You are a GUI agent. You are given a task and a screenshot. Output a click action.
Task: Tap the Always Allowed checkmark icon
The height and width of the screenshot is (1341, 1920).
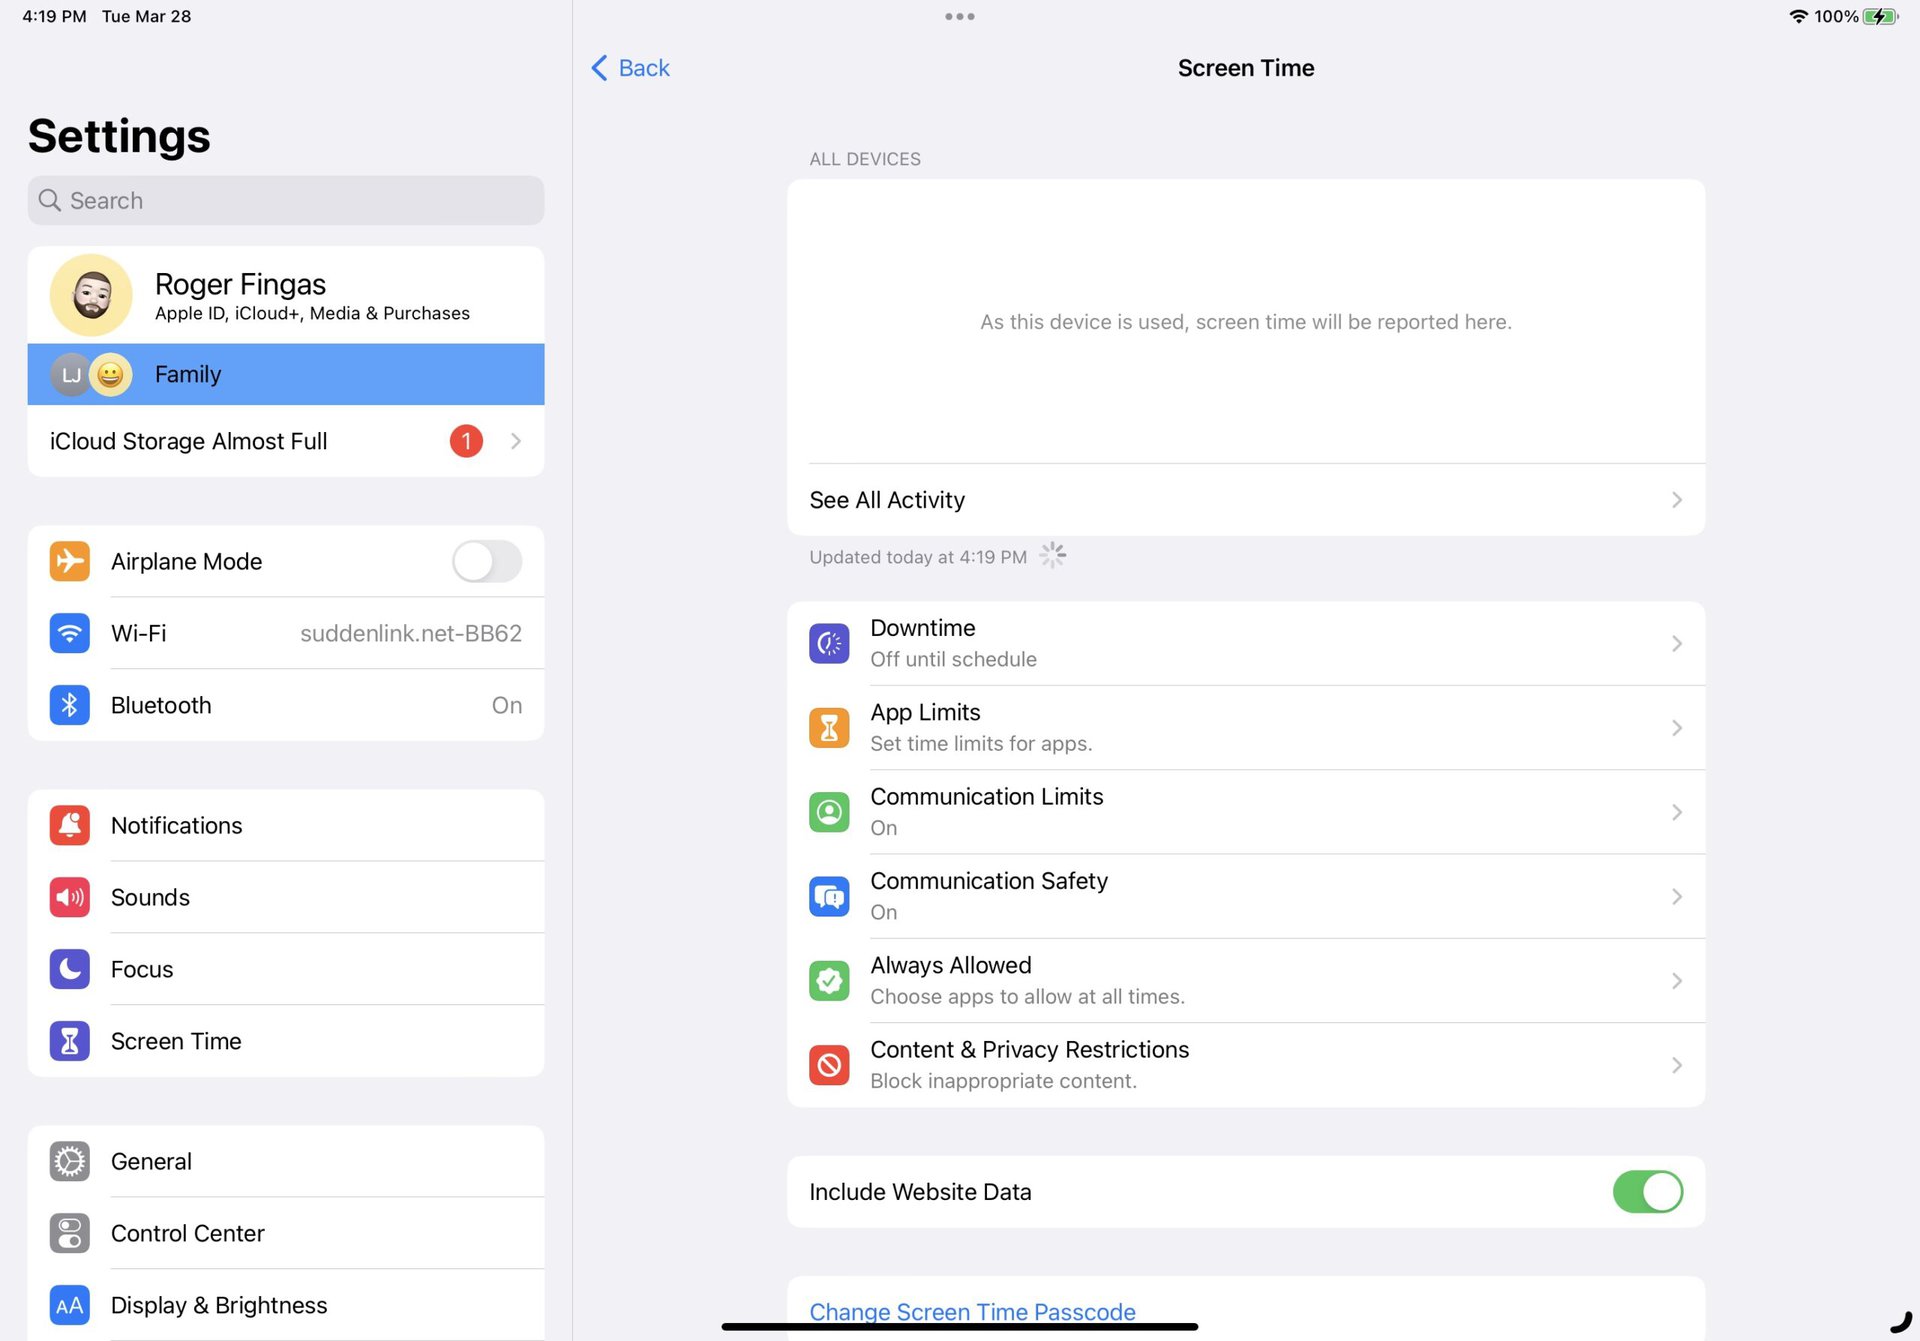[829, 980]
